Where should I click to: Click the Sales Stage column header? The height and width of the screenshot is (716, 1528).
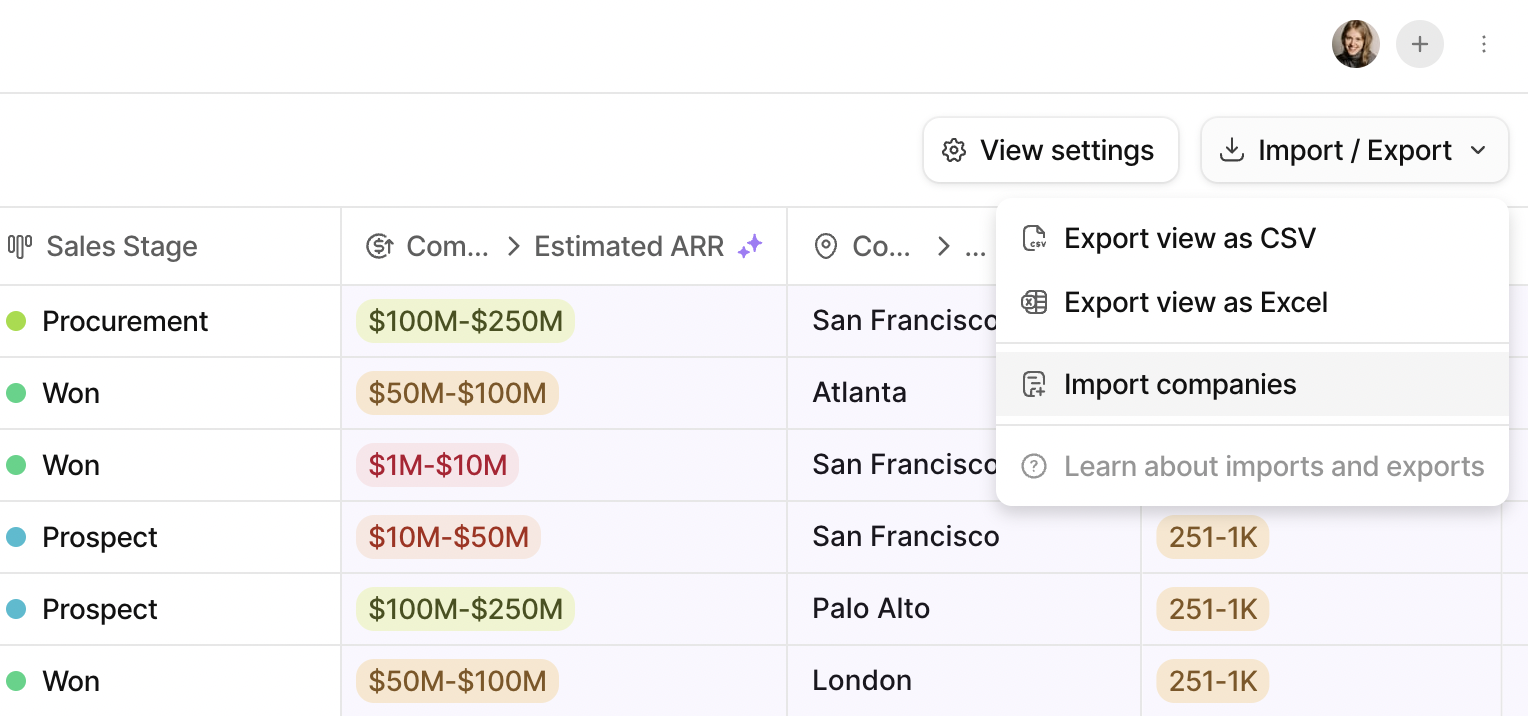point(170,246)
